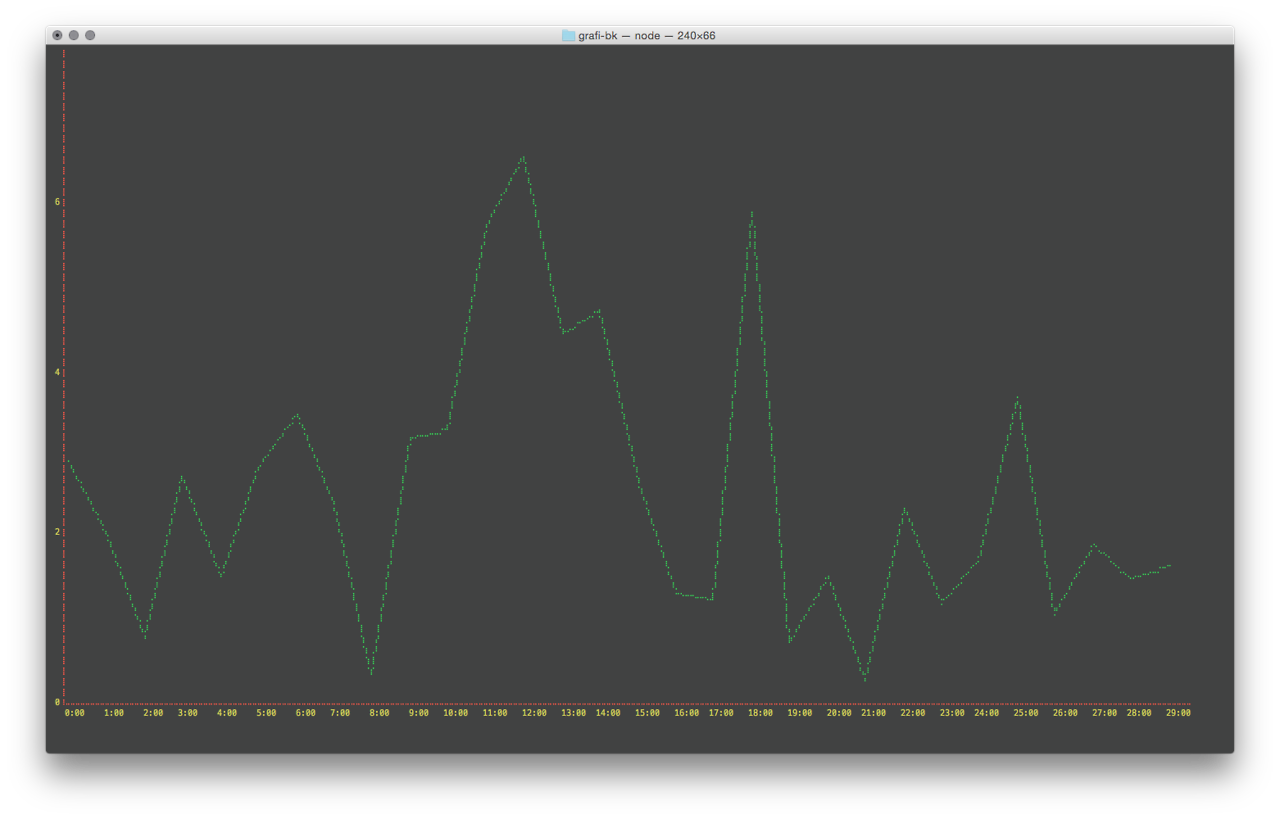The width and height of the screenshot is (1280, 819).
Task: Select the 29:00 x-axis label
Action: click(x=1178, y=713)
